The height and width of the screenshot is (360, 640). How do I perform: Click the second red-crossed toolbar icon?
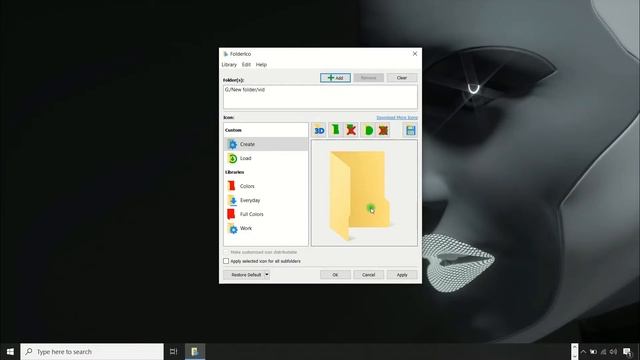(x=383, y=130)
